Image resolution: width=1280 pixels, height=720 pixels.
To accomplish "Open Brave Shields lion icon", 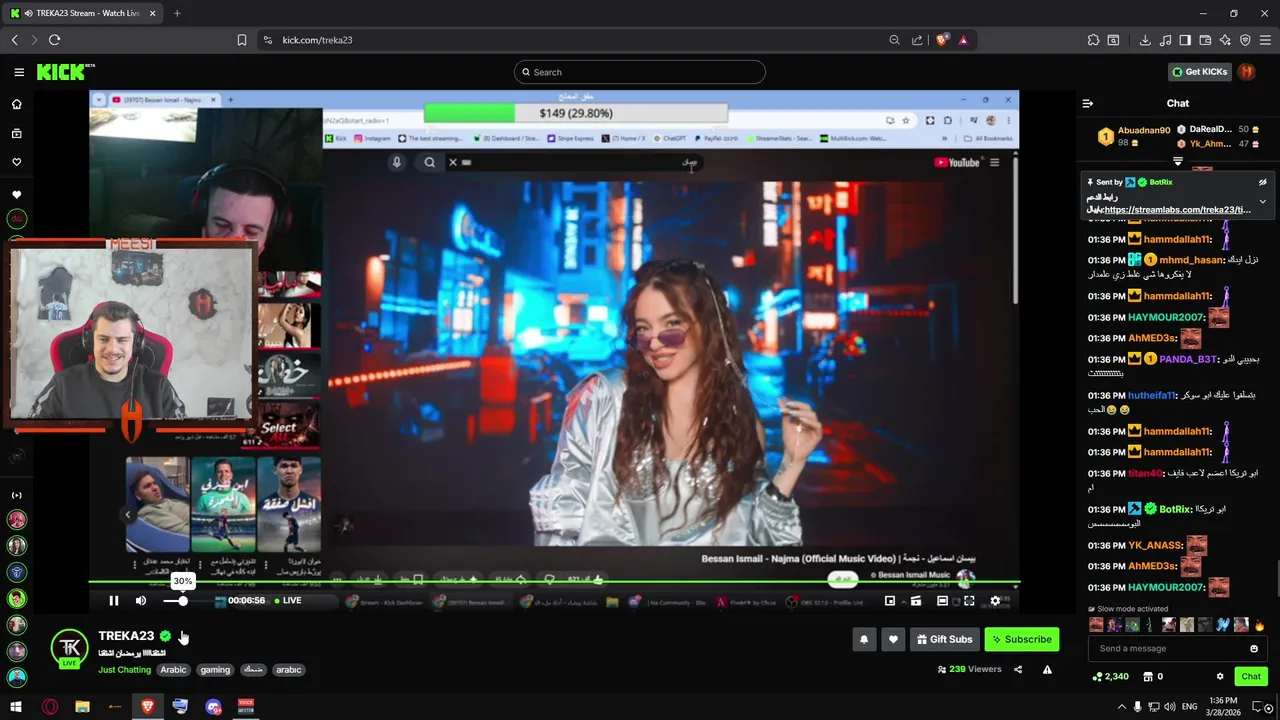I will coord(942,40).
